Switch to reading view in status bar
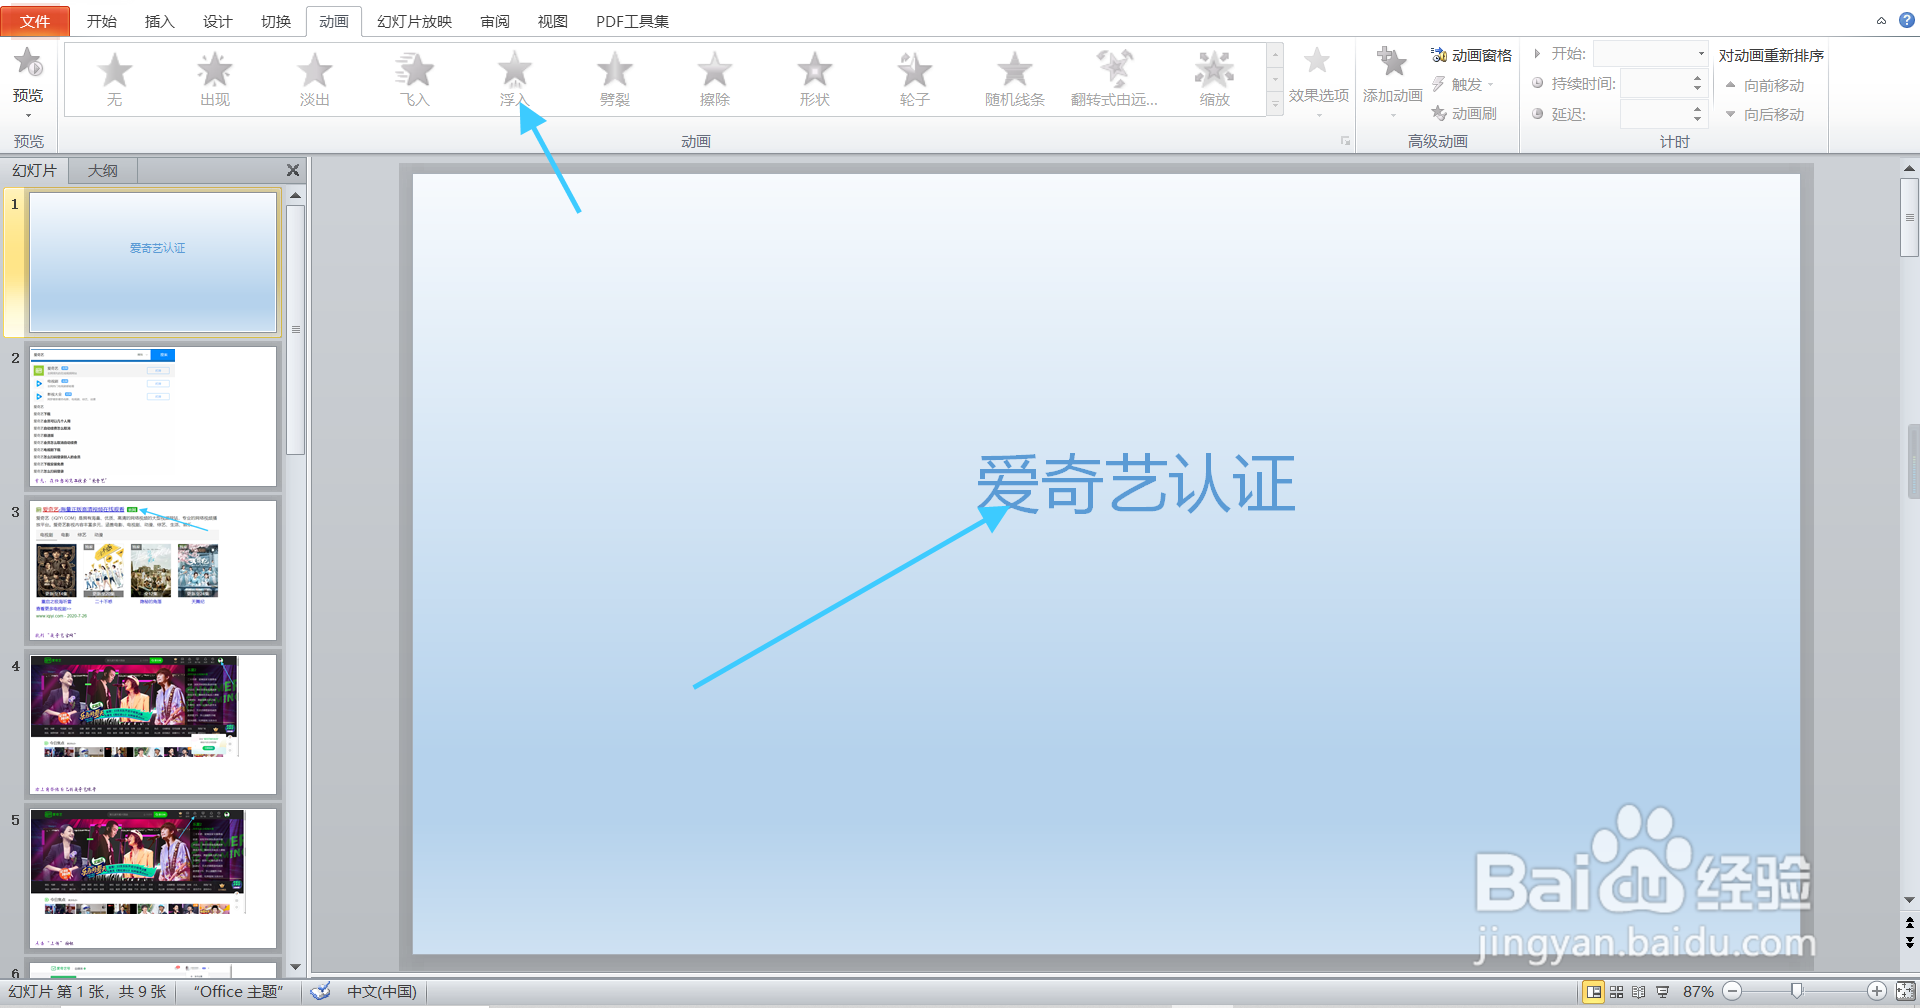Viewport: 1920px width, 1008px height. click(x=1638, y=992)
